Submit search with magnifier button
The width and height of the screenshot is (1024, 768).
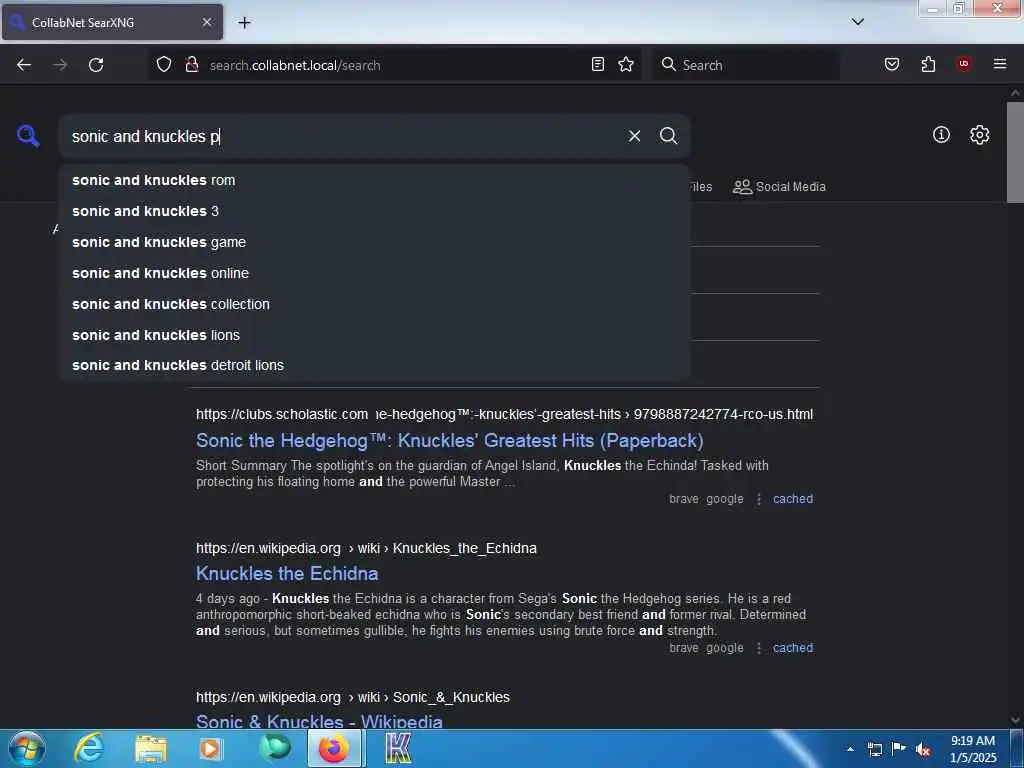668,136
